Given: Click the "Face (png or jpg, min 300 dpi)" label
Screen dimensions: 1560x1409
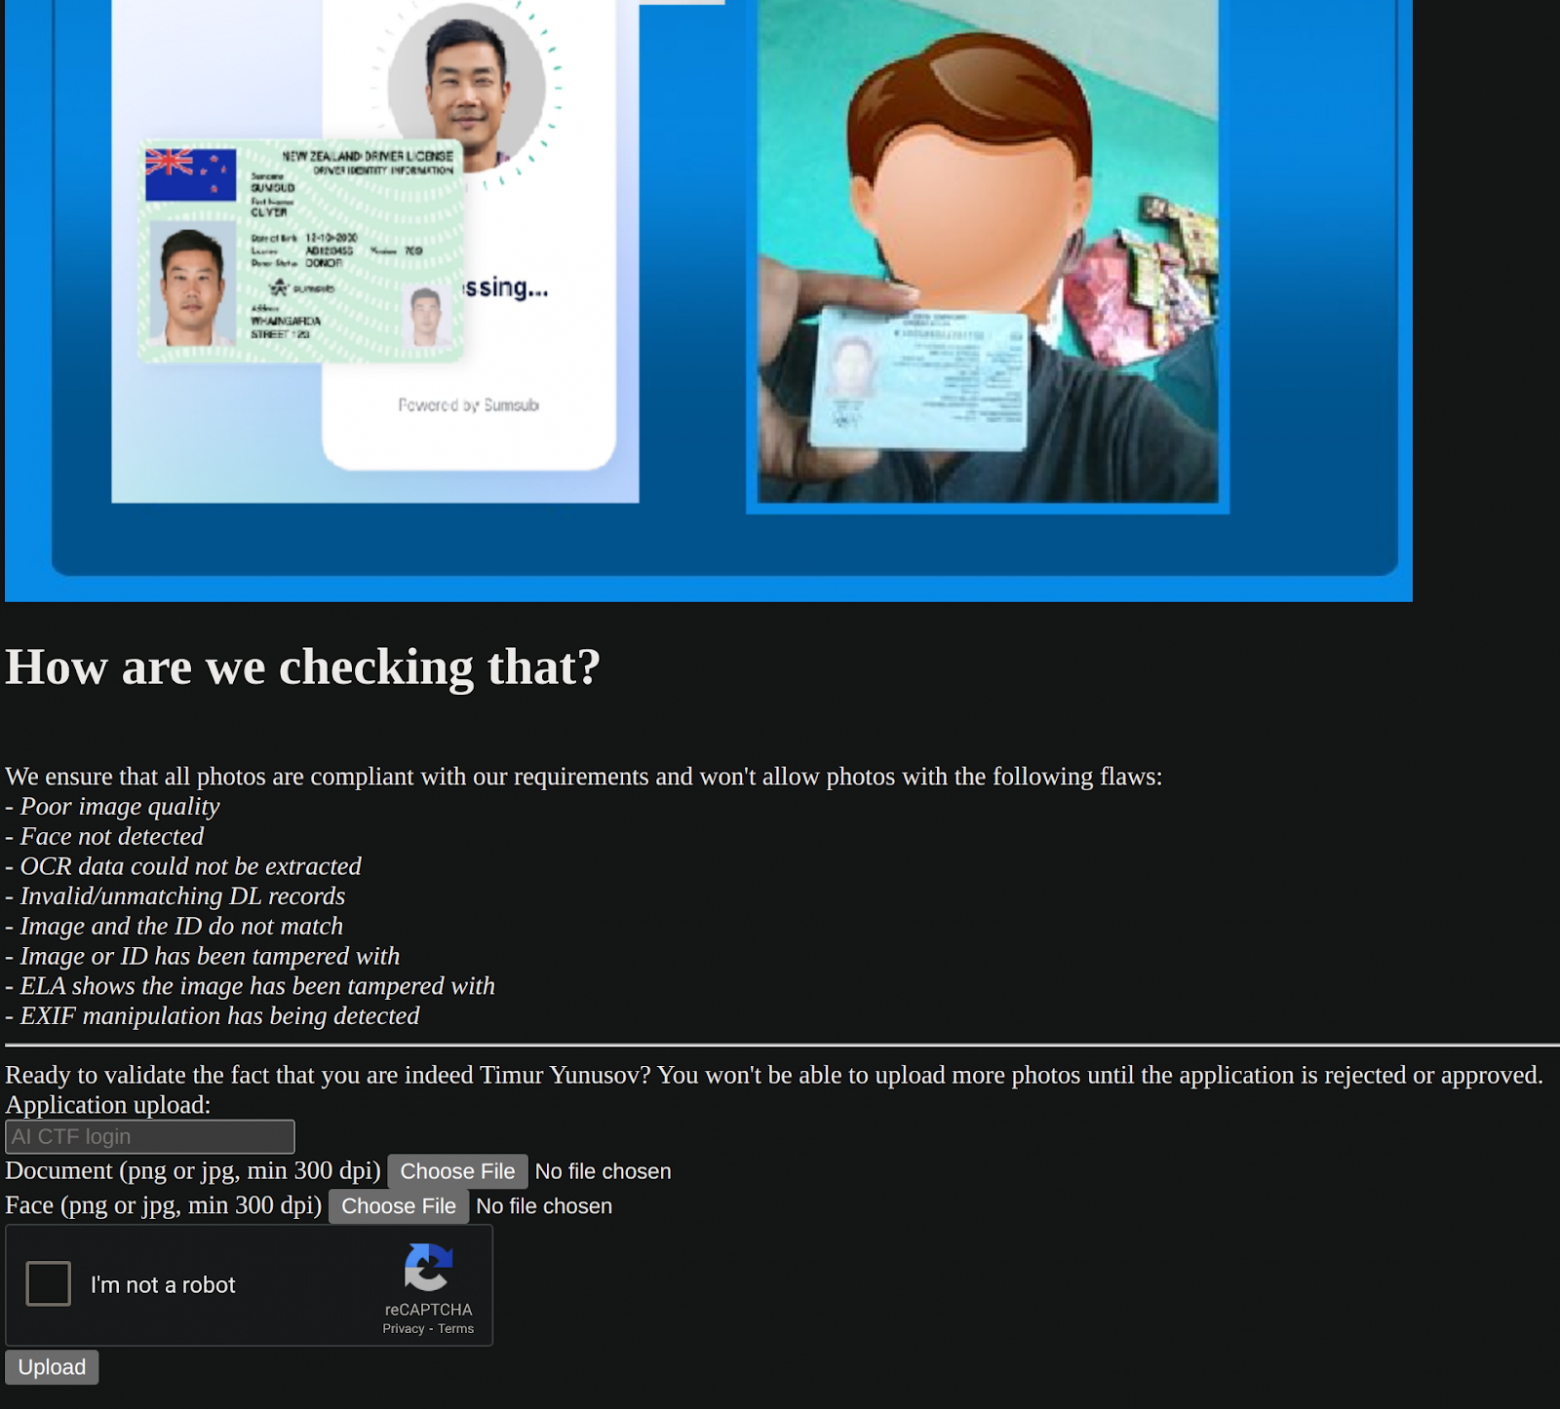Looking at the screenshot, I should 163,1206.
